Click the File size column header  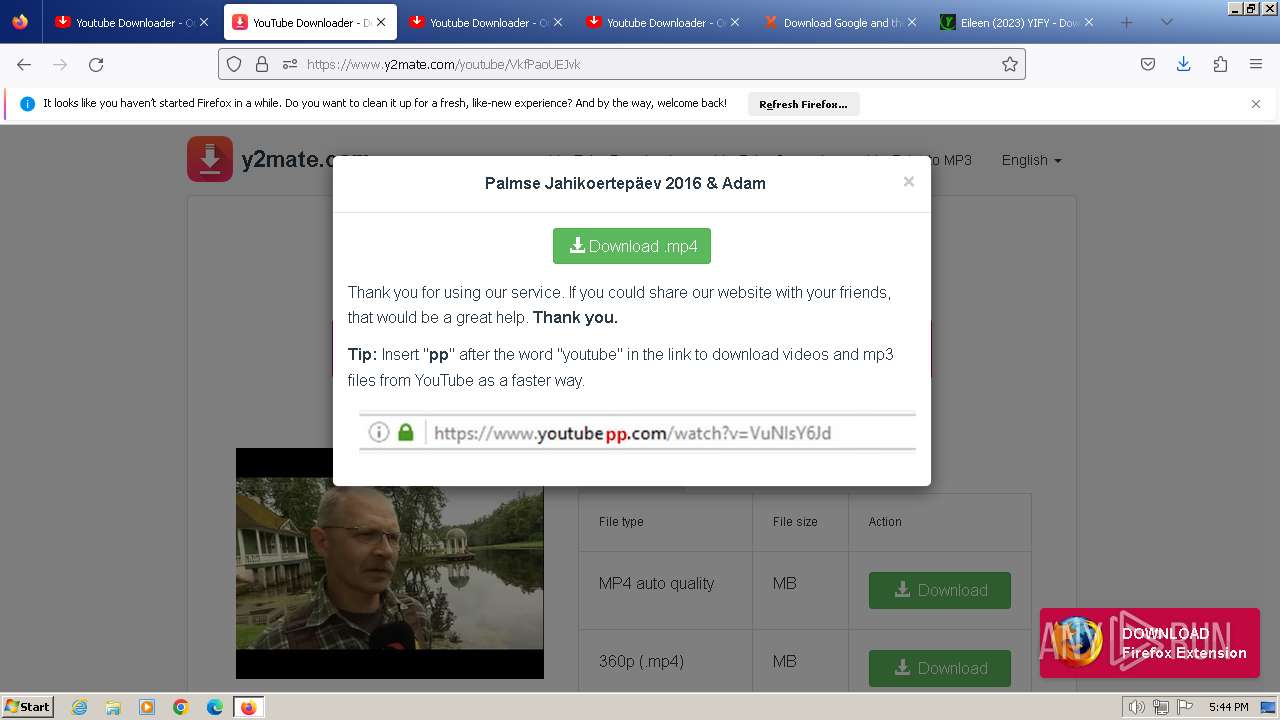tap(795, 522)
